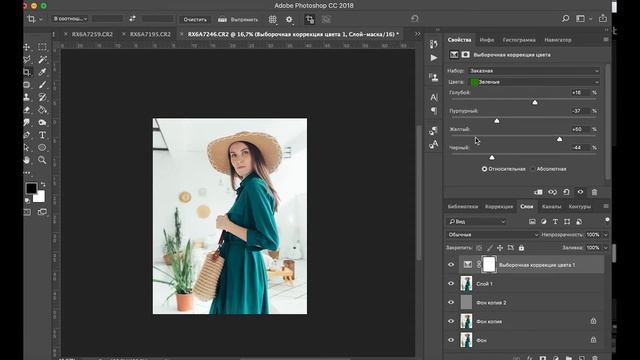This screenshot has height=360, width=640.
Task: Click the Голубой slider handle
Action: click(x=535, y=102)
